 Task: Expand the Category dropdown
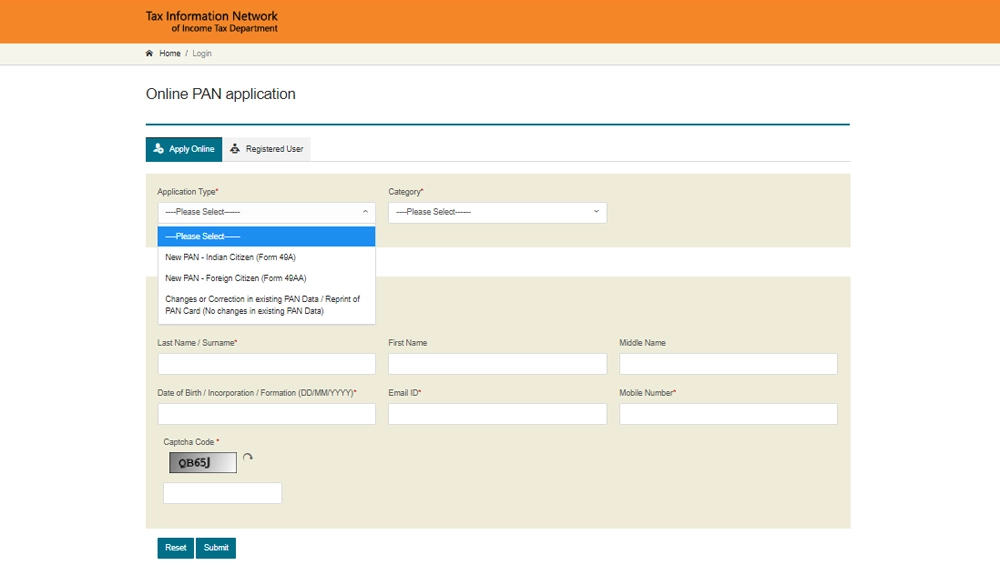(497, 212)
